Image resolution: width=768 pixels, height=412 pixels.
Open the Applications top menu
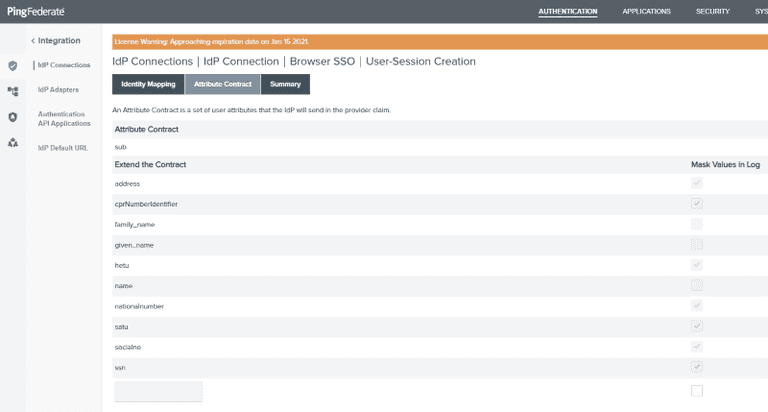click(646, 12)
